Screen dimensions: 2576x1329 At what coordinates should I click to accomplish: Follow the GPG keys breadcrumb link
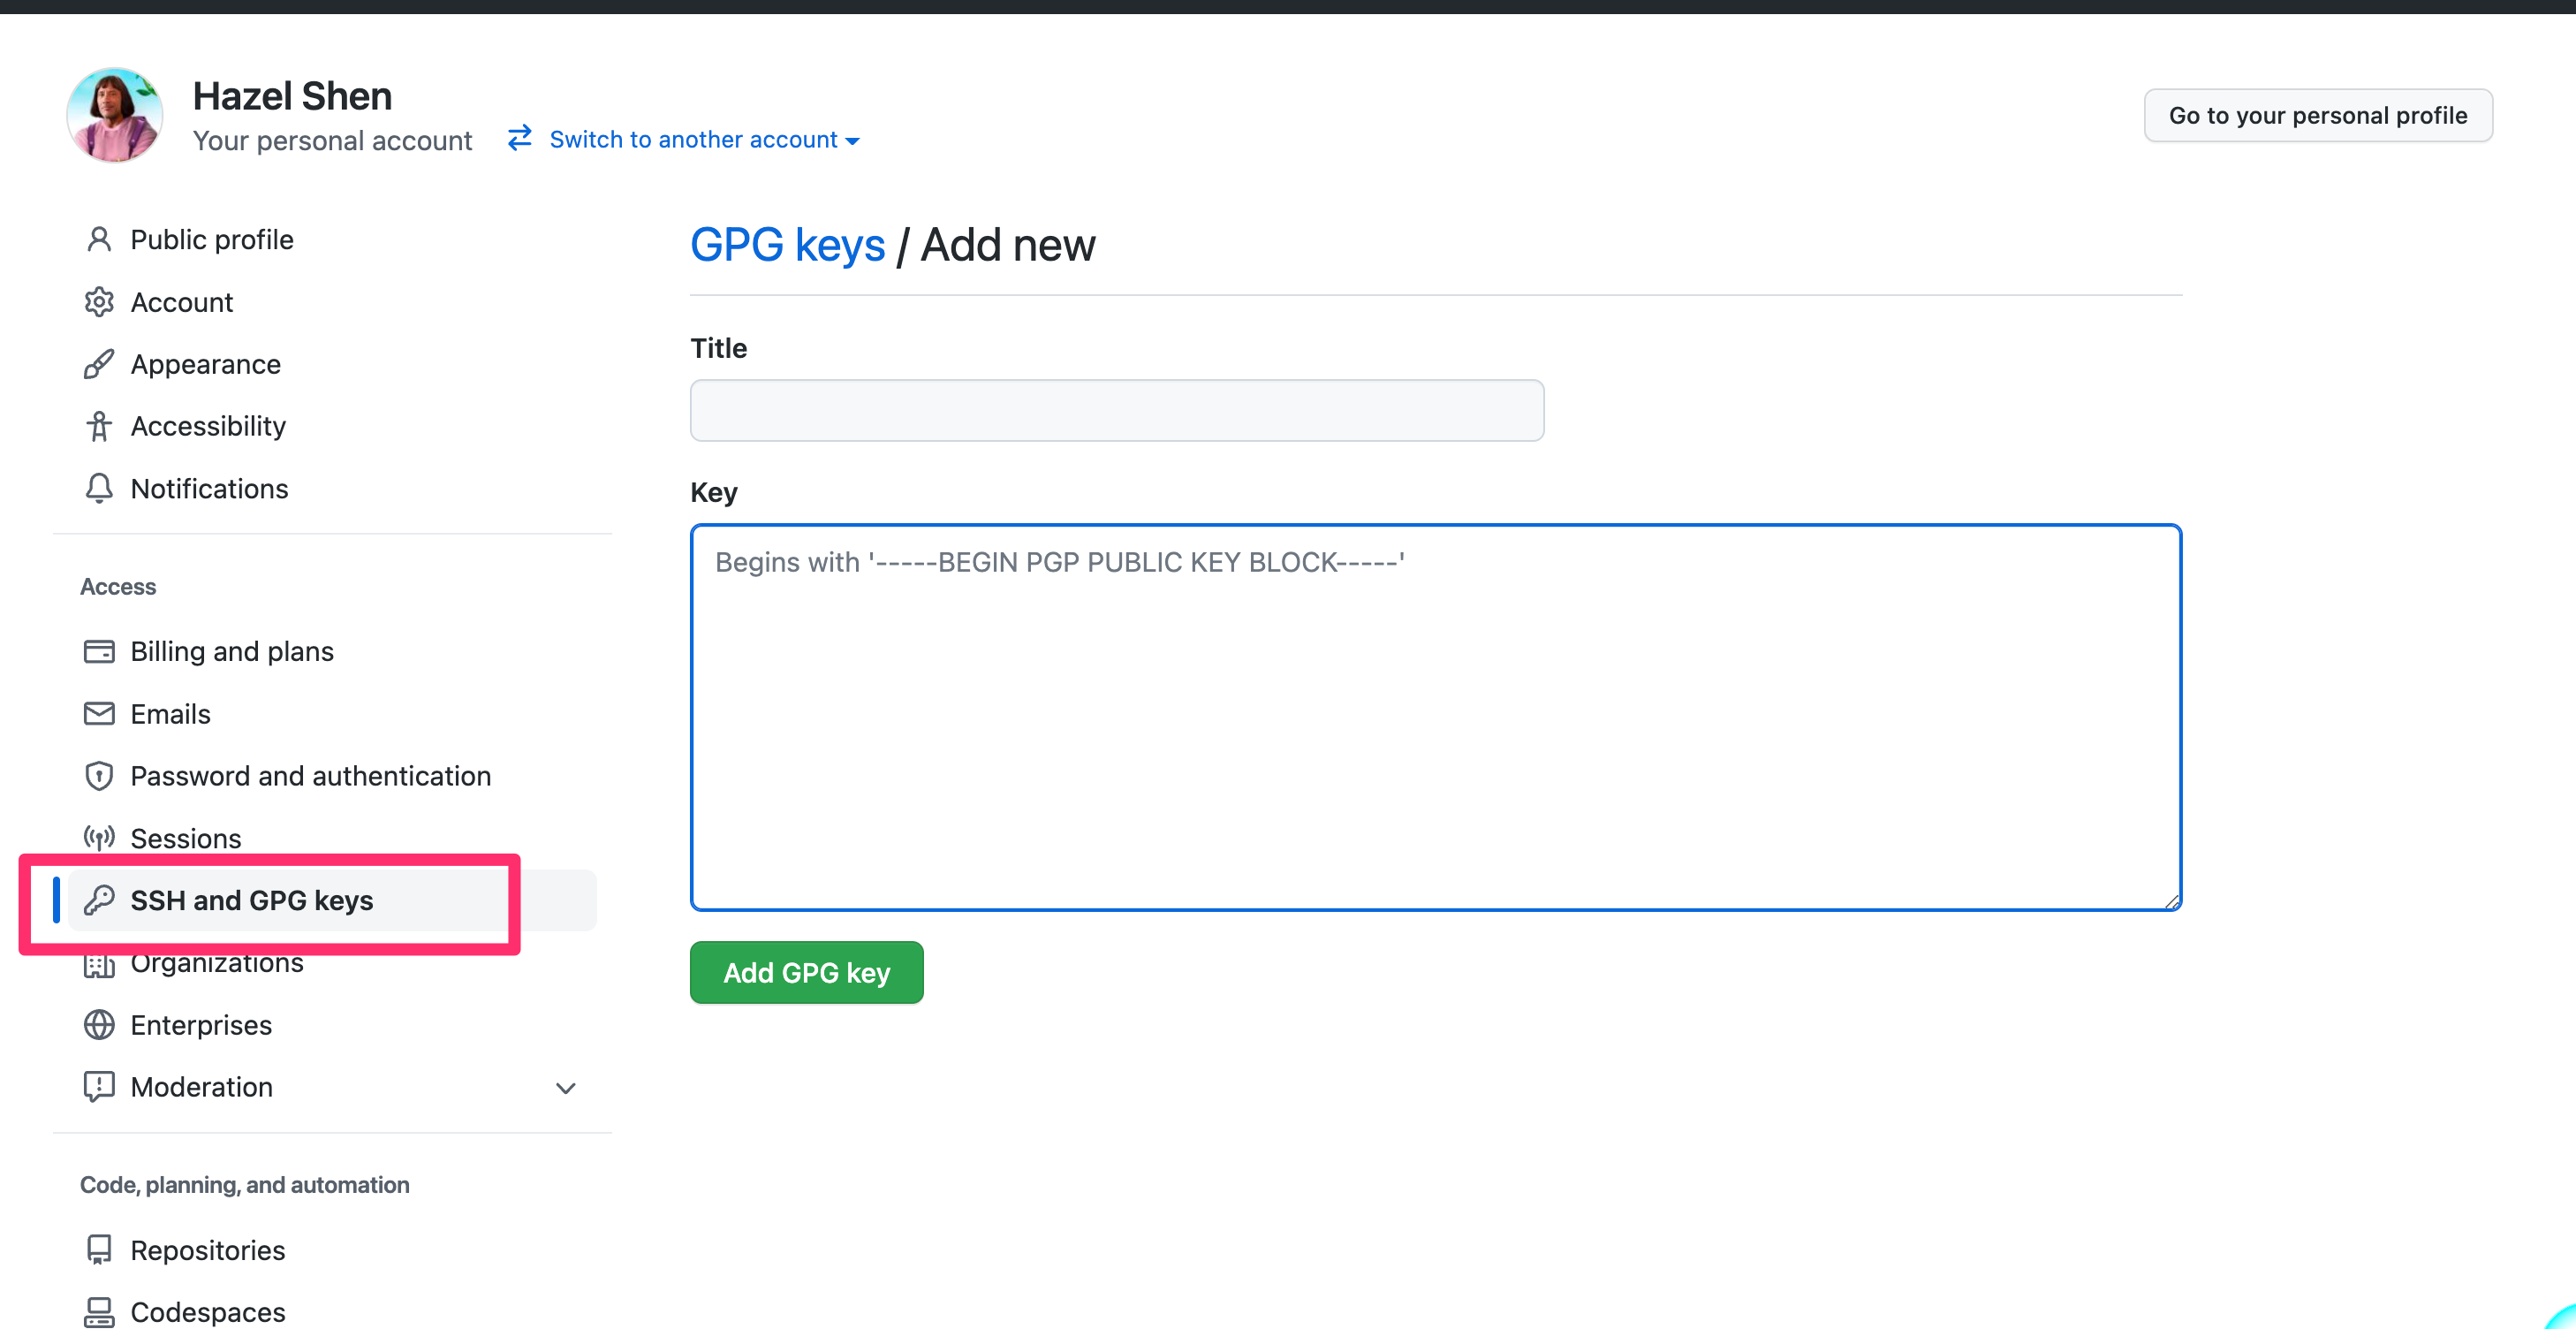tap(787, 245)
